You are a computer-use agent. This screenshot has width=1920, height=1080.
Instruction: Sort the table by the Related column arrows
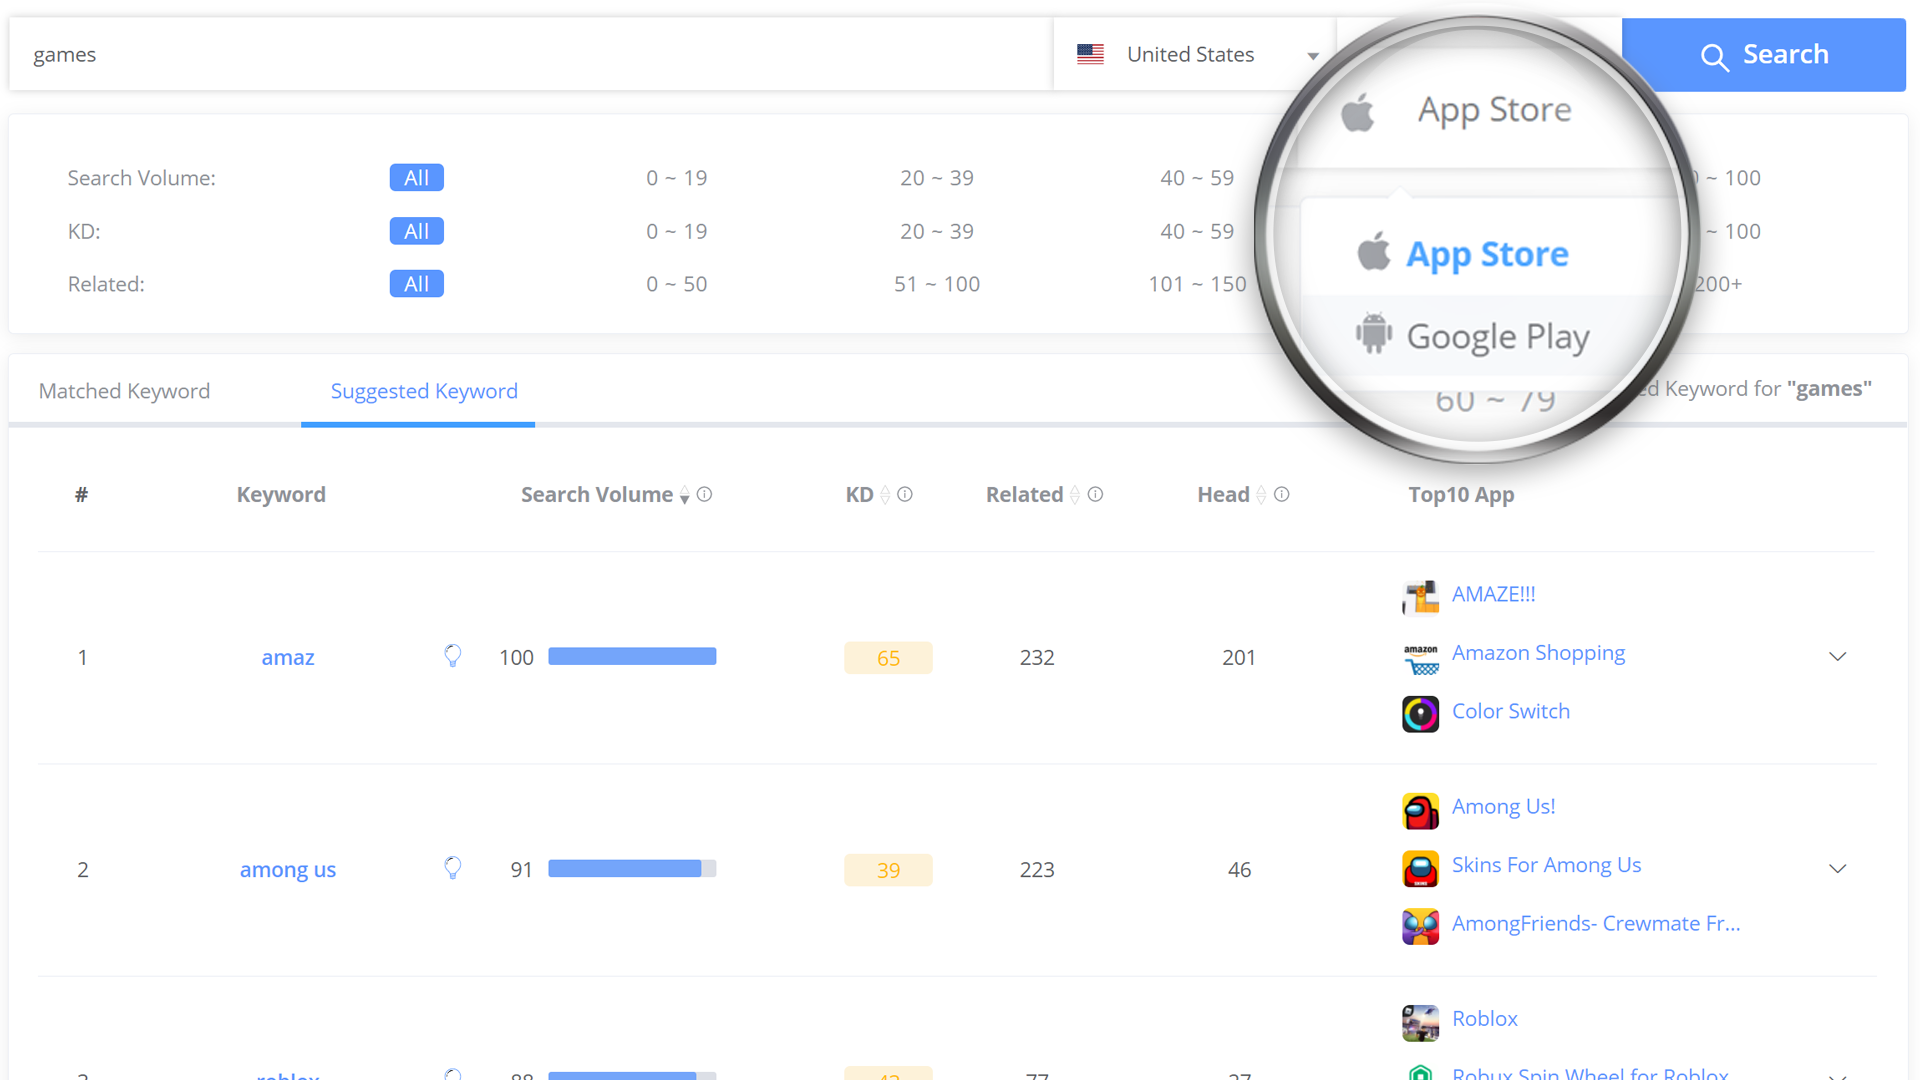coord(1075,495)
